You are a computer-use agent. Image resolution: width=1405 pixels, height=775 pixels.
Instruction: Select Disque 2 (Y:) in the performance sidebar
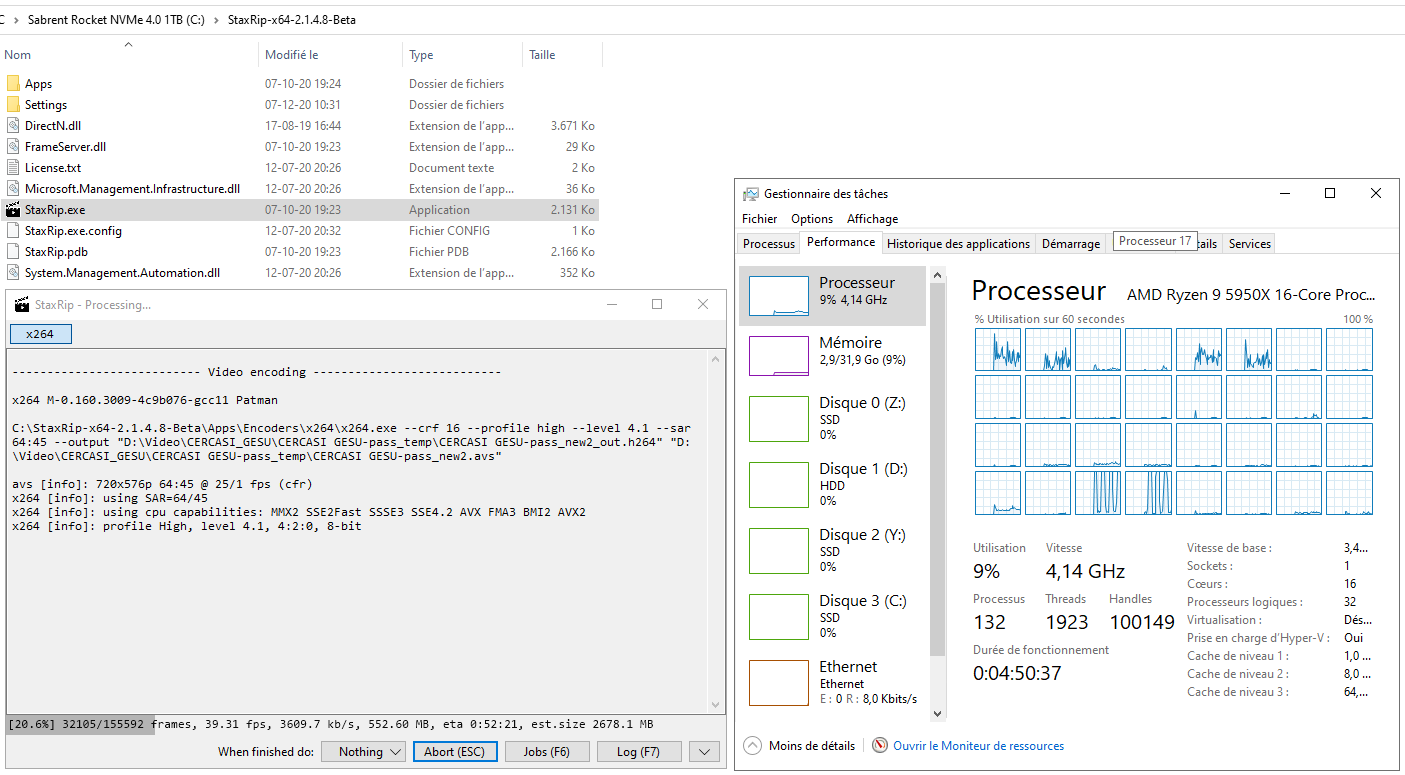point(832,550)
